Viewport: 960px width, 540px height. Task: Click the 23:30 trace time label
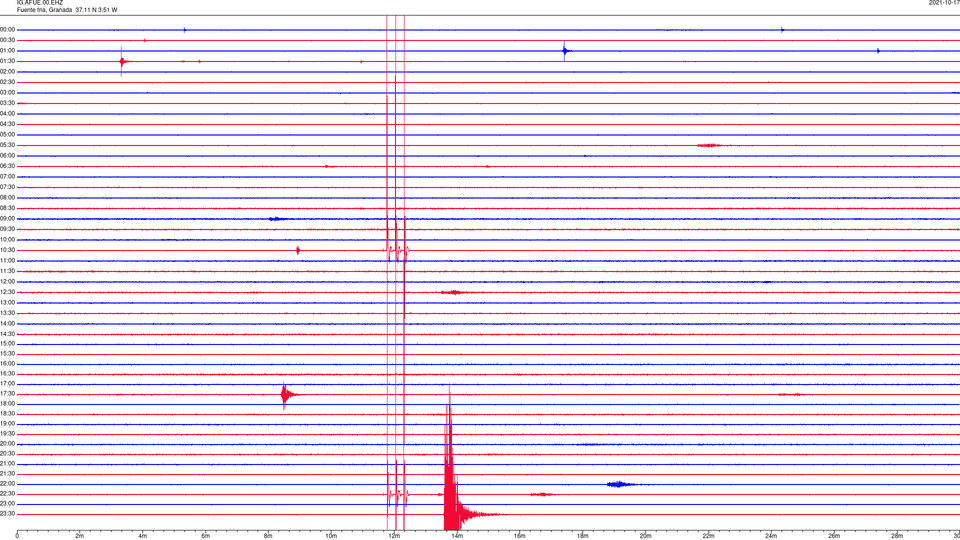coord(7,514)
